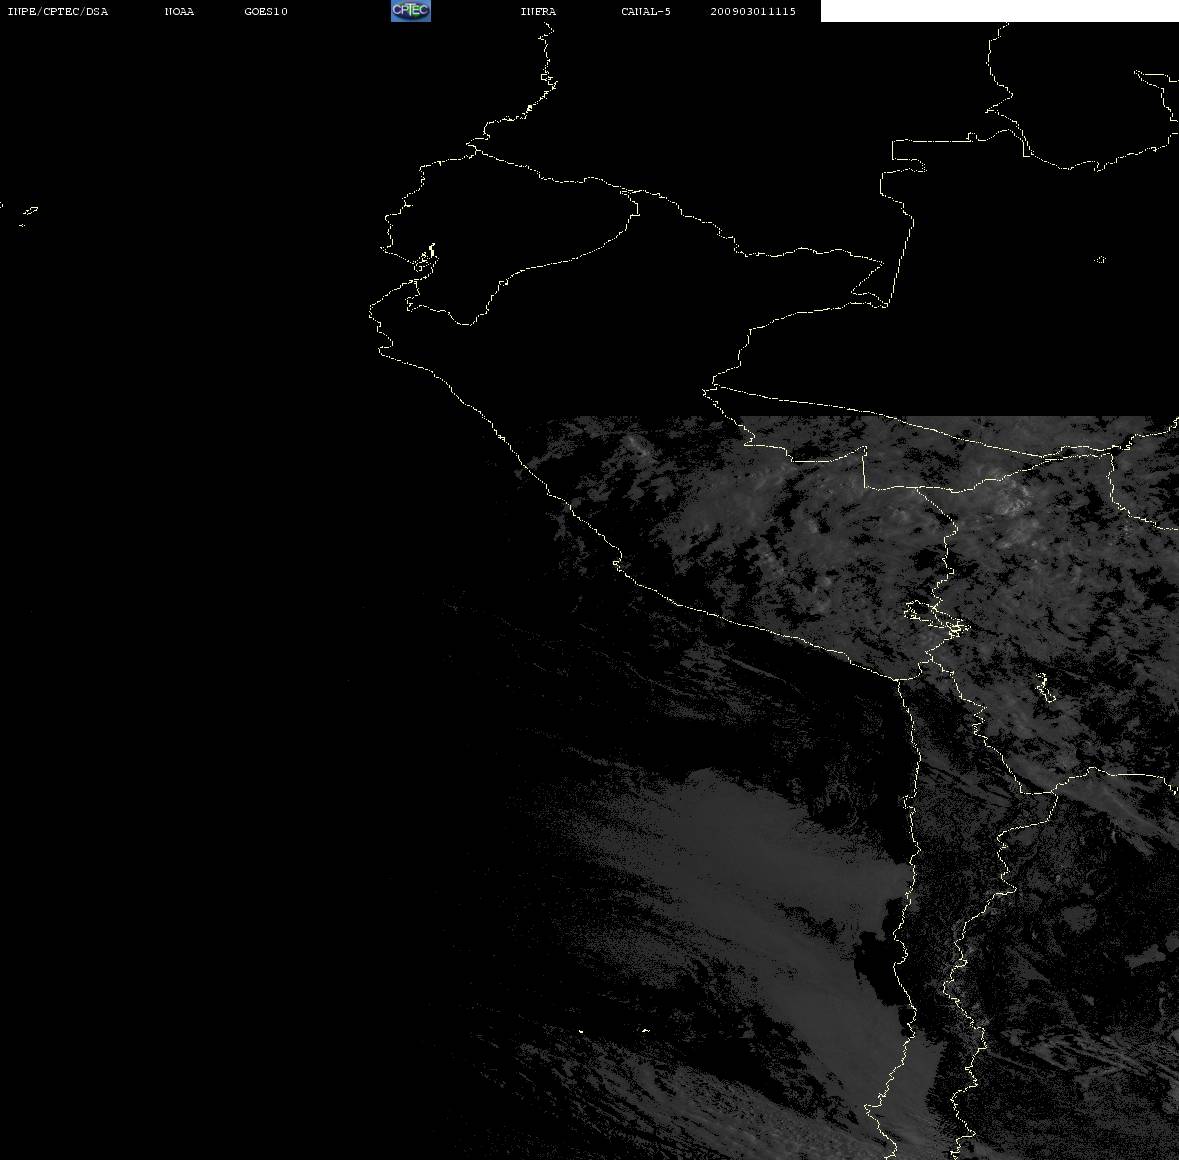The image size is (1179, 1160).
Task: Click the INFRA label in the header
Action: click(538, 11)
